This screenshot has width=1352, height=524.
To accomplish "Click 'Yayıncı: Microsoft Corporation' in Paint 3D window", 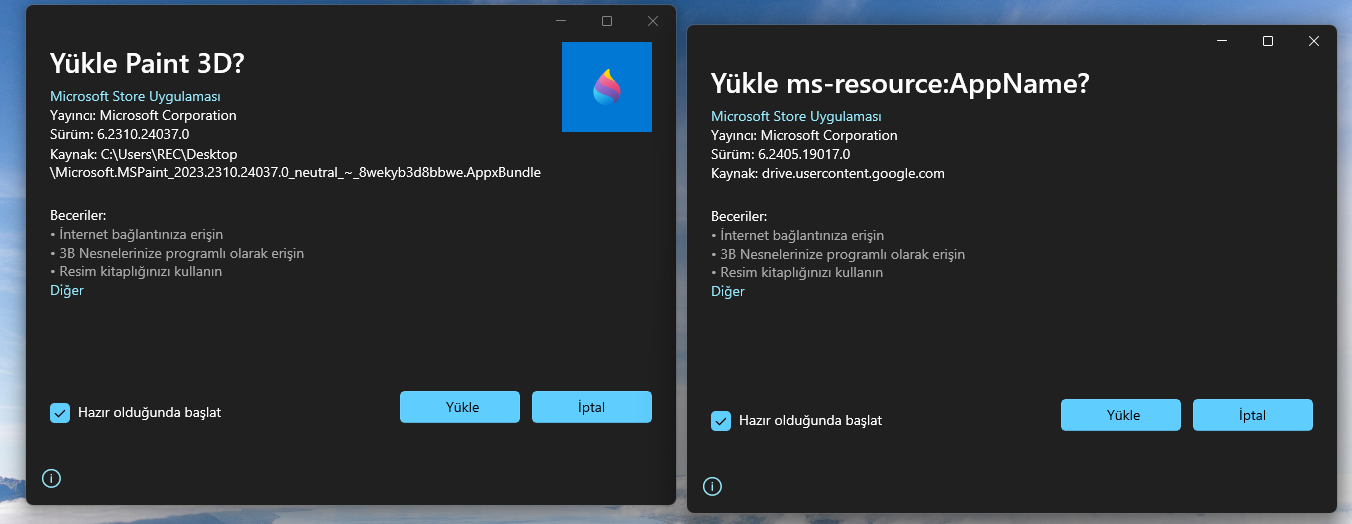I will pyautogui.click(x=143, y=115).
